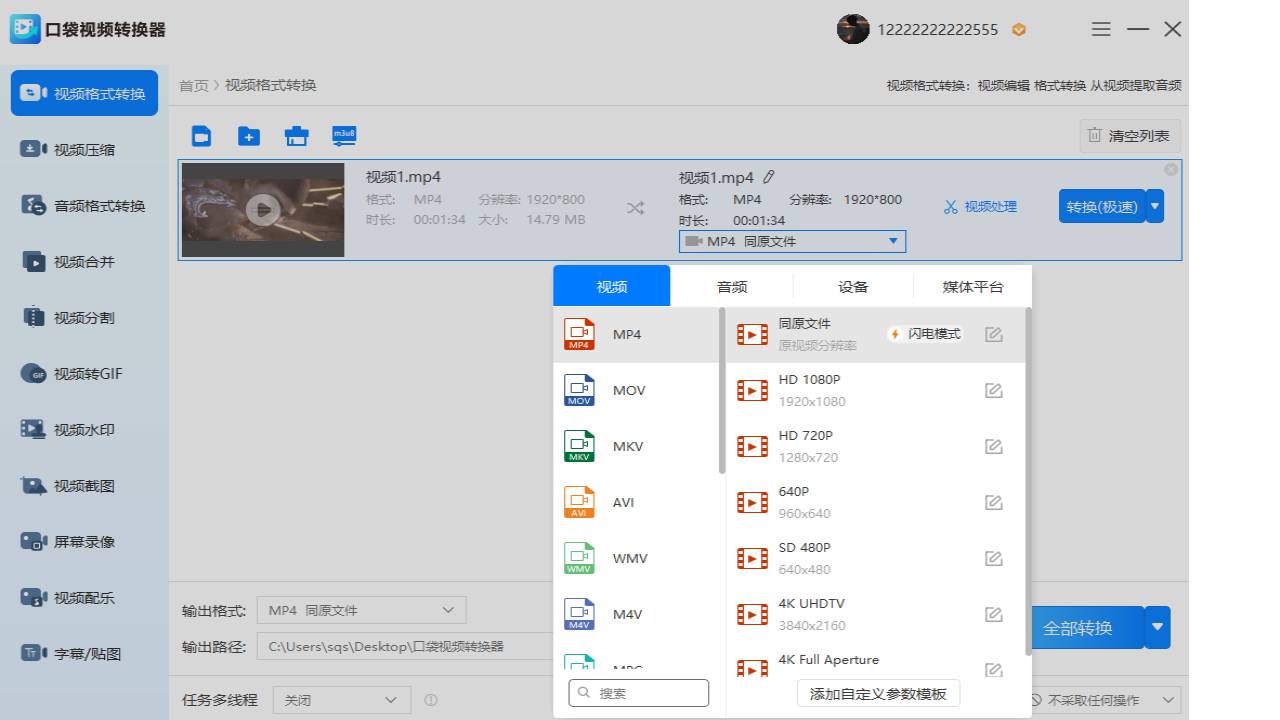
Task: Select the MOV format icon
Action: click(x=579, y=390)
